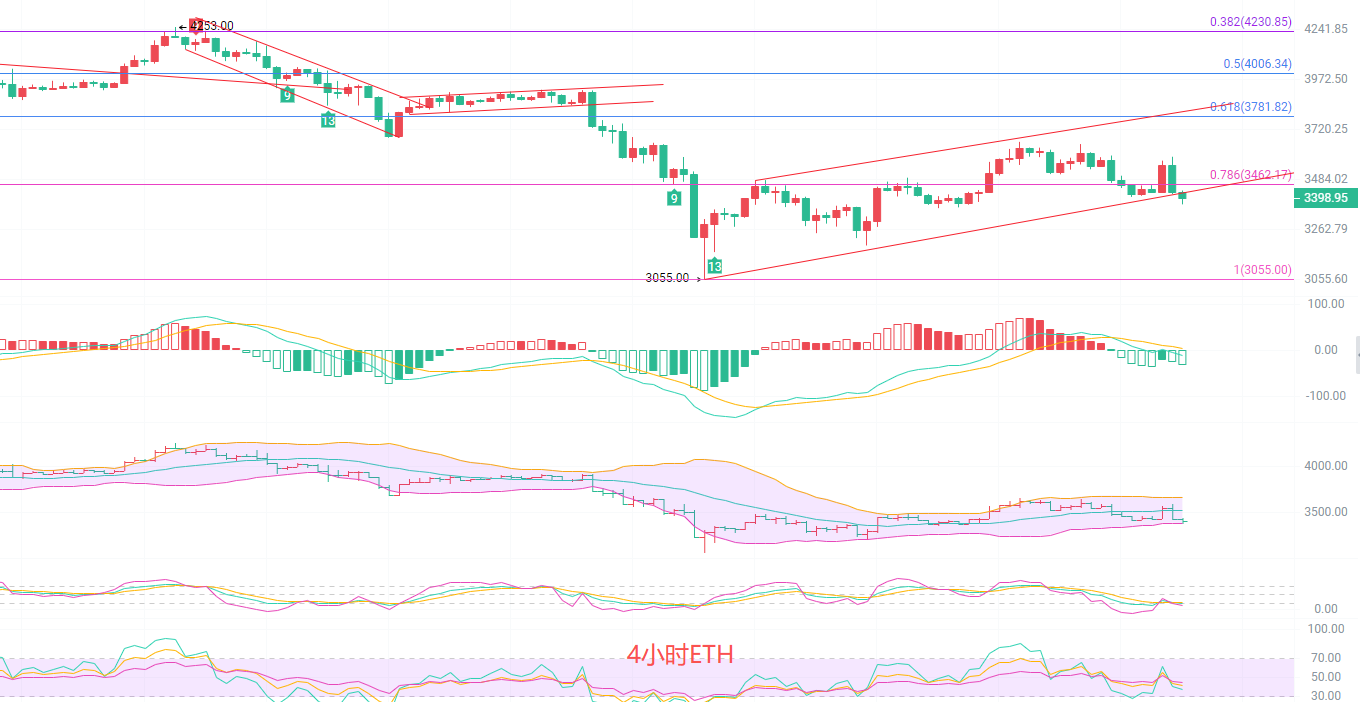Viewport: 1360px width, 702px height.
Task: Select the latest candlestick left of the price tag
Action: coord(1183,196)
